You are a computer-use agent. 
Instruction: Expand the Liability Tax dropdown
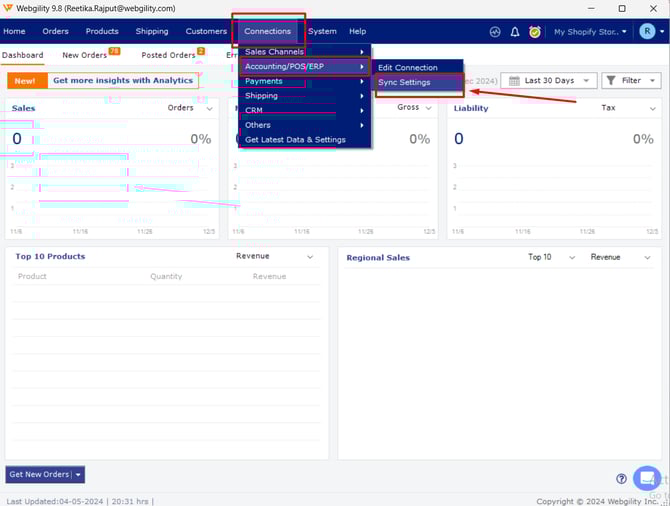tap(649, 108)
